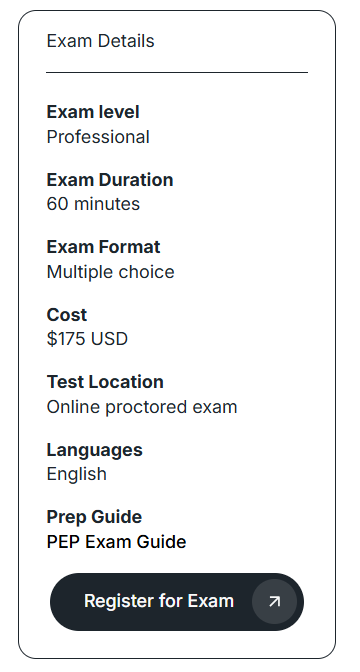Open the PEP Exam Guide link
Viewport: 360px width, 672px height.
pos(116,542)
